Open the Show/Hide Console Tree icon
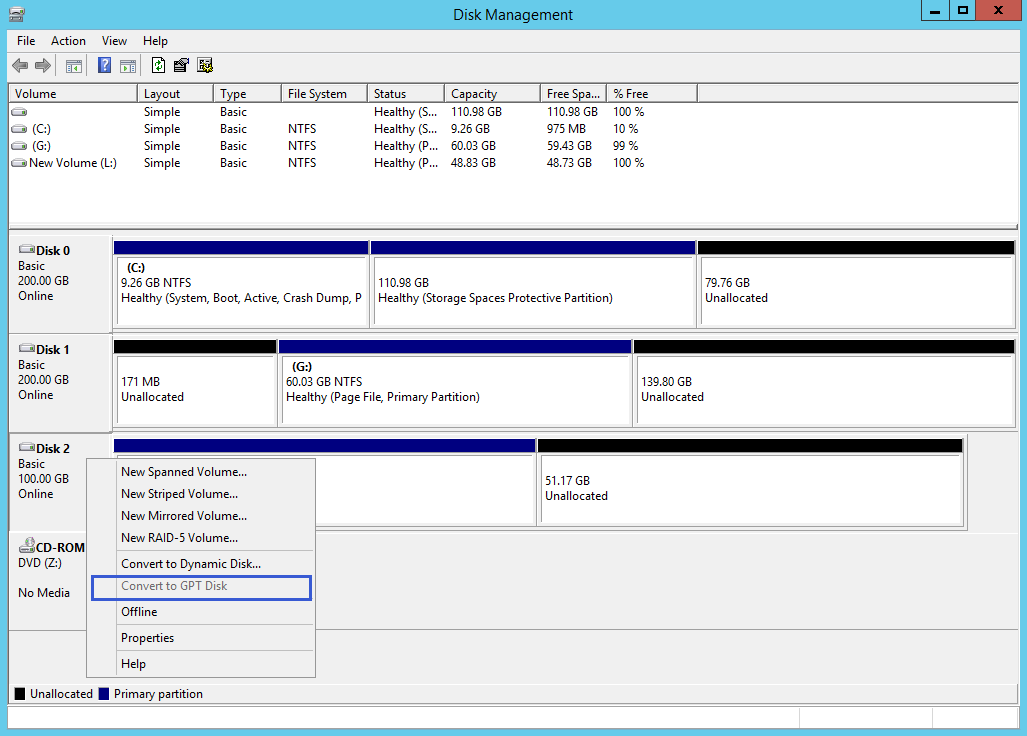Screen dimensions: 1027x736 tap(73, 65)
